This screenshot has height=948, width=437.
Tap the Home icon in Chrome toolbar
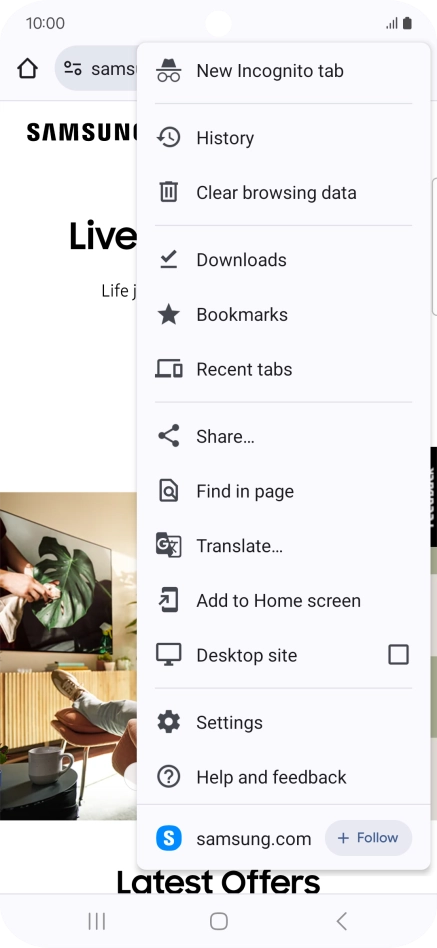pyautogui.click(x=27, y=69)
